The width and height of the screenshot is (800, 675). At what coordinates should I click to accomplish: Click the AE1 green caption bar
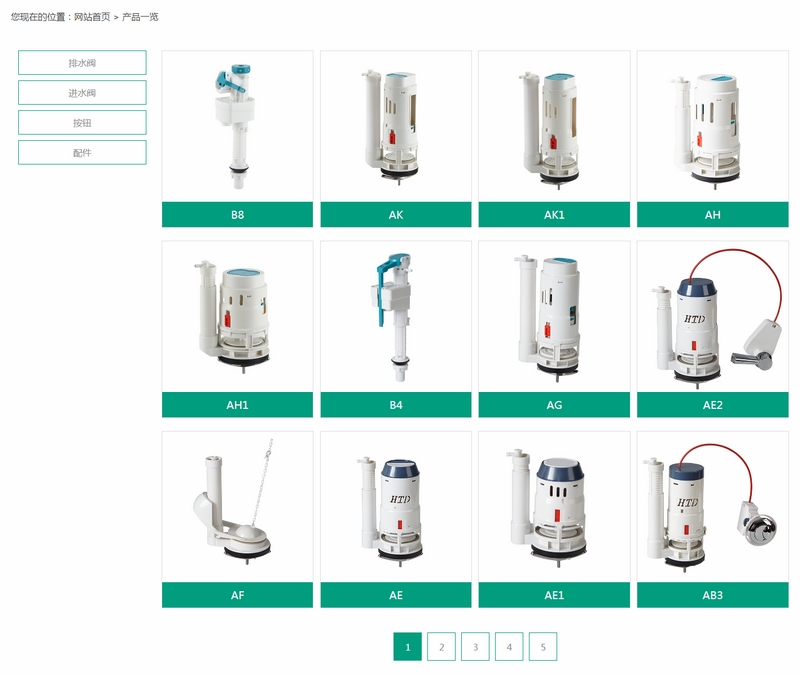click(554, 595)
